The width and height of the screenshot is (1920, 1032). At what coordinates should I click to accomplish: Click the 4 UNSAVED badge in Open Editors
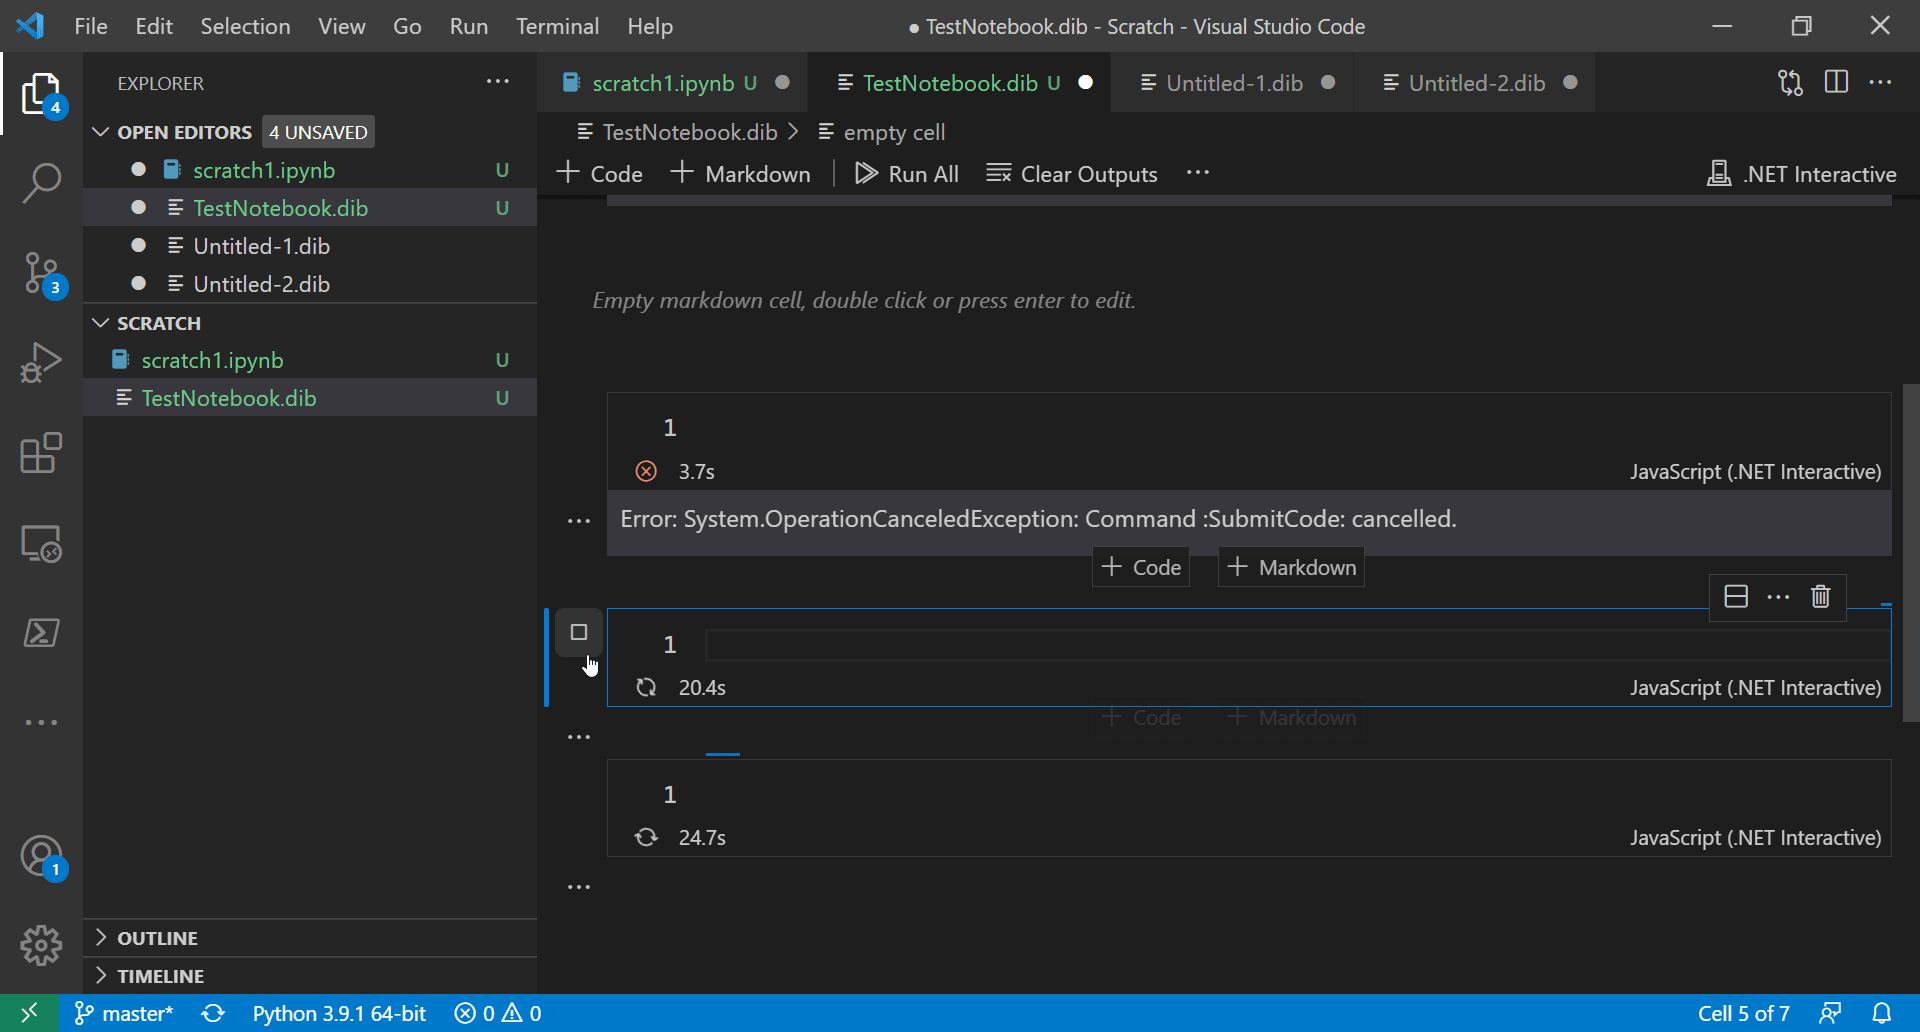click(318, 132)
